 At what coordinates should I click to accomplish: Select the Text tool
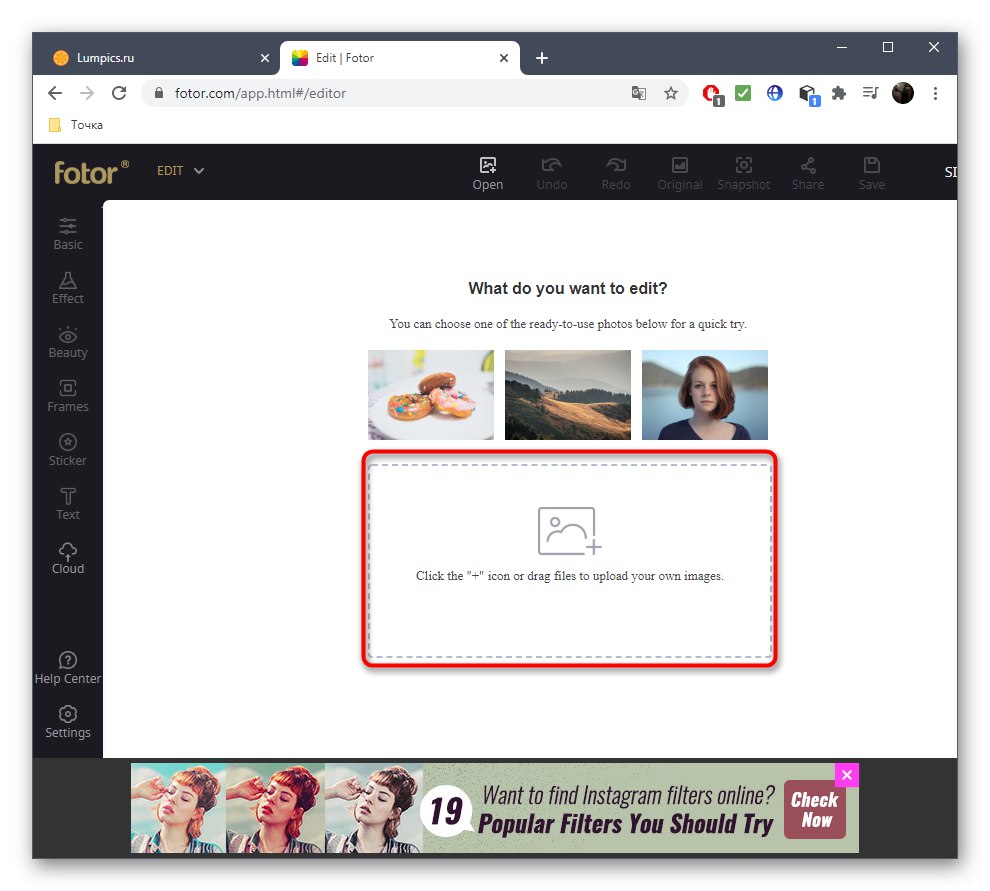pos(67,503)
